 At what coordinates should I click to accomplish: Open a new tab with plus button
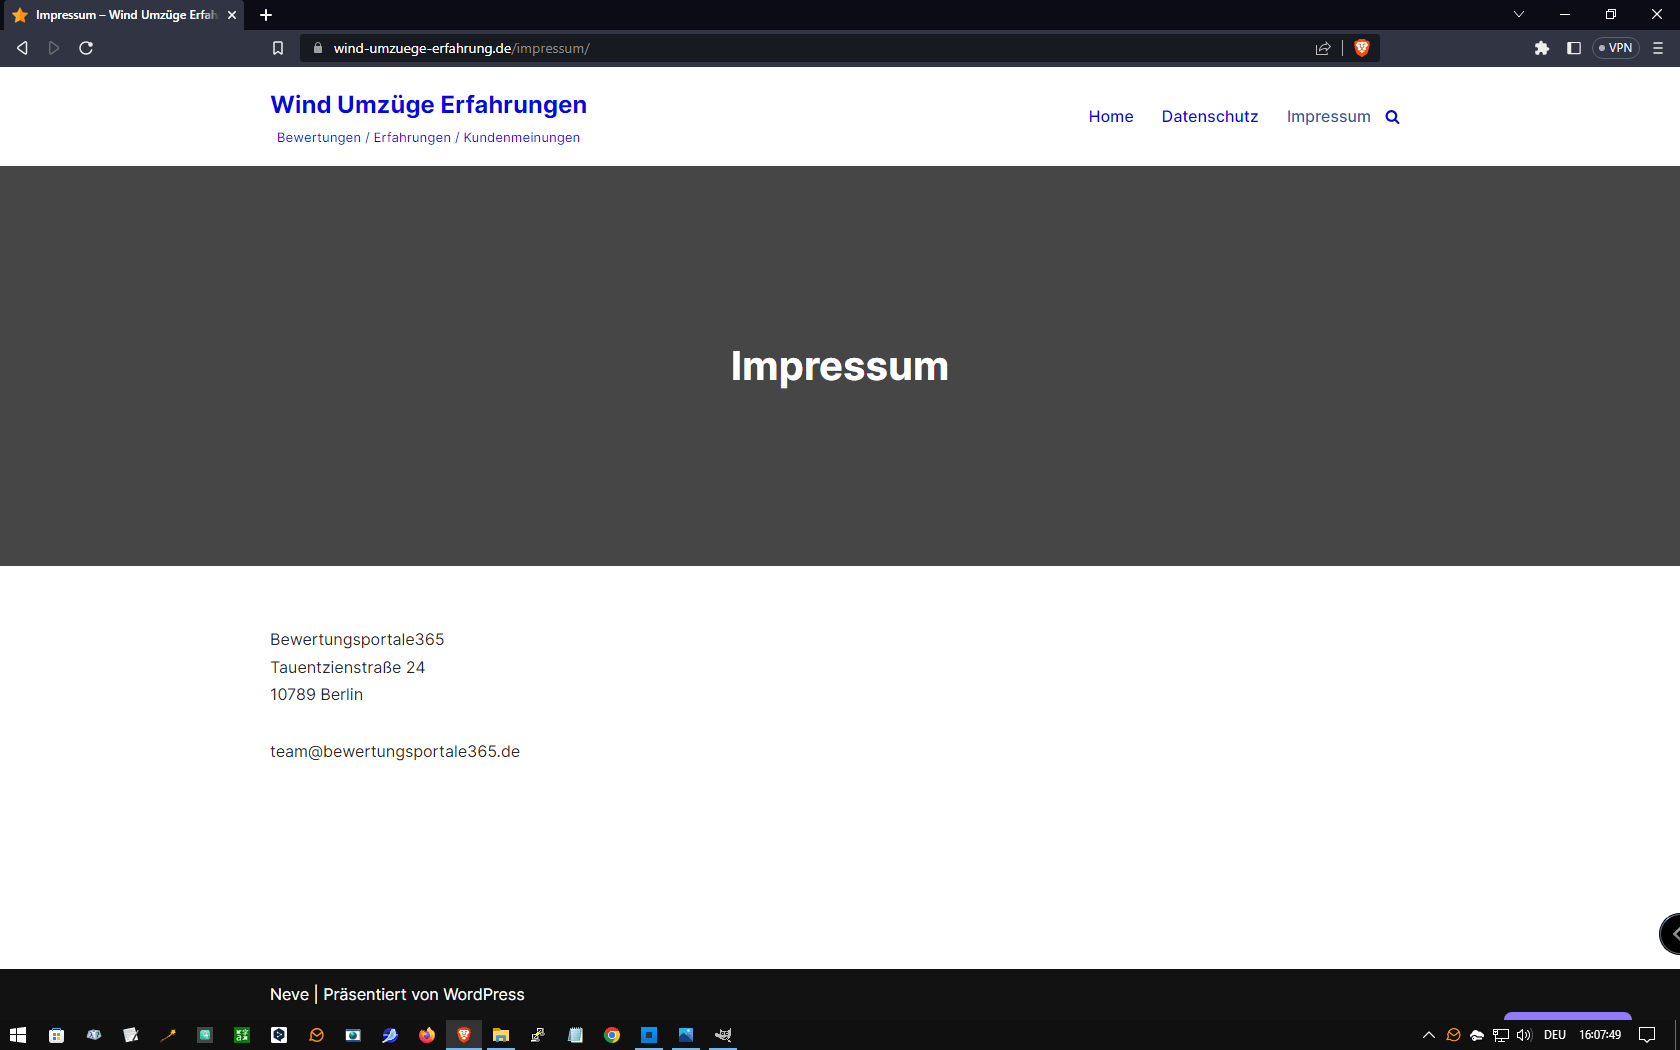click(266, 15)
